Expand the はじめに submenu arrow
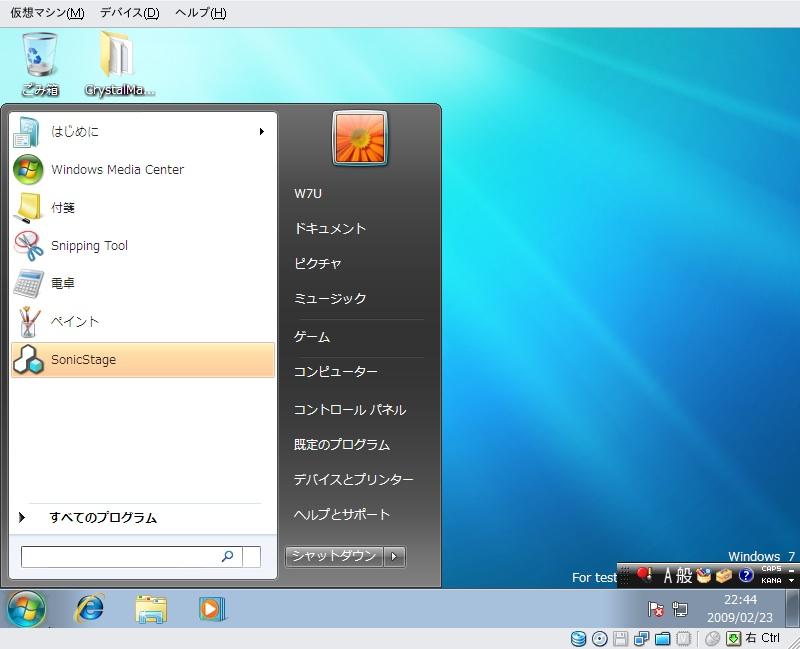Screen dimensions: 800x649 [262, 132]
